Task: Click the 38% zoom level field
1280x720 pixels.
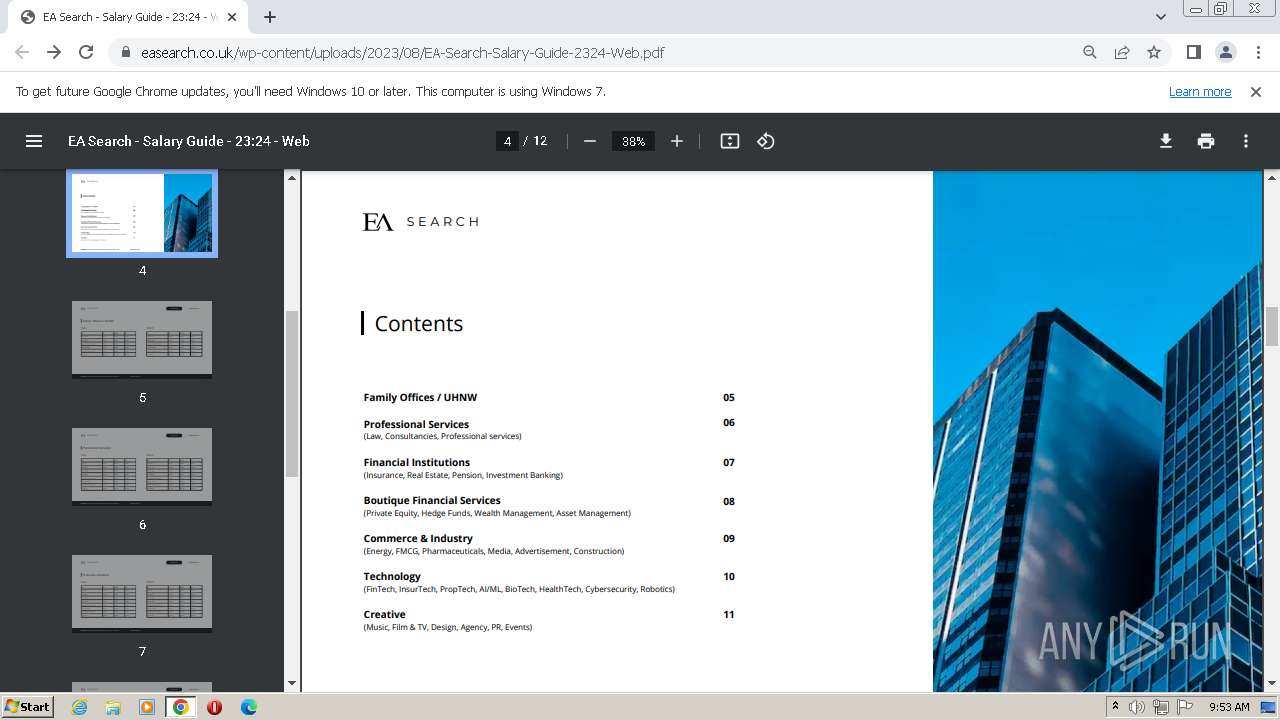Action: tap(633, 141)
